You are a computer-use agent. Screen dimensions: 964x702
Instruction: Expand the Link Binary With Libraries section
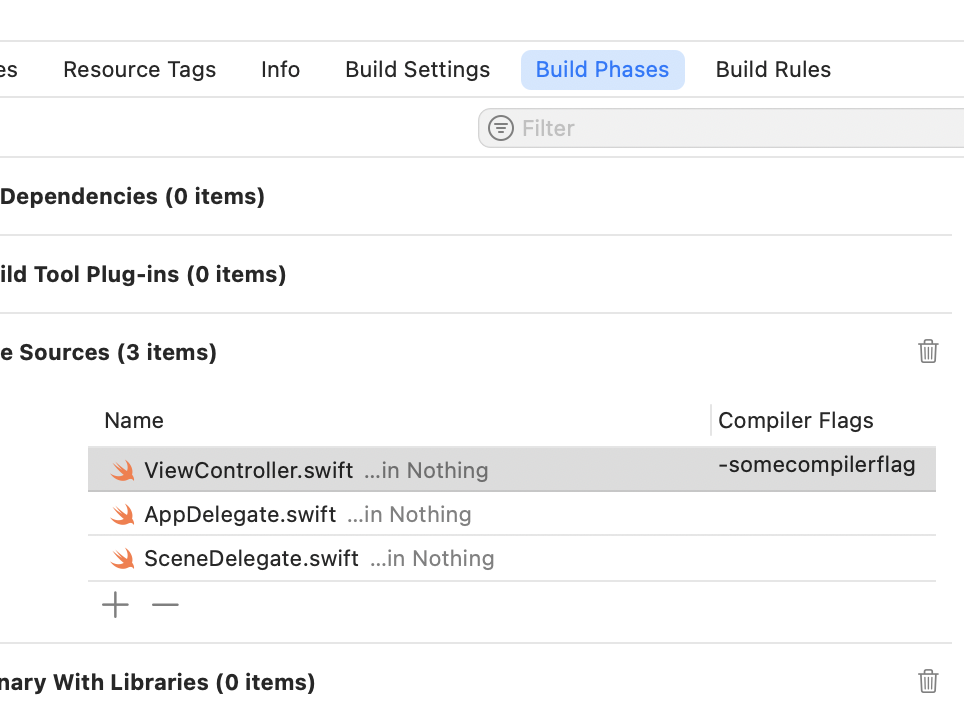point(157,682)
